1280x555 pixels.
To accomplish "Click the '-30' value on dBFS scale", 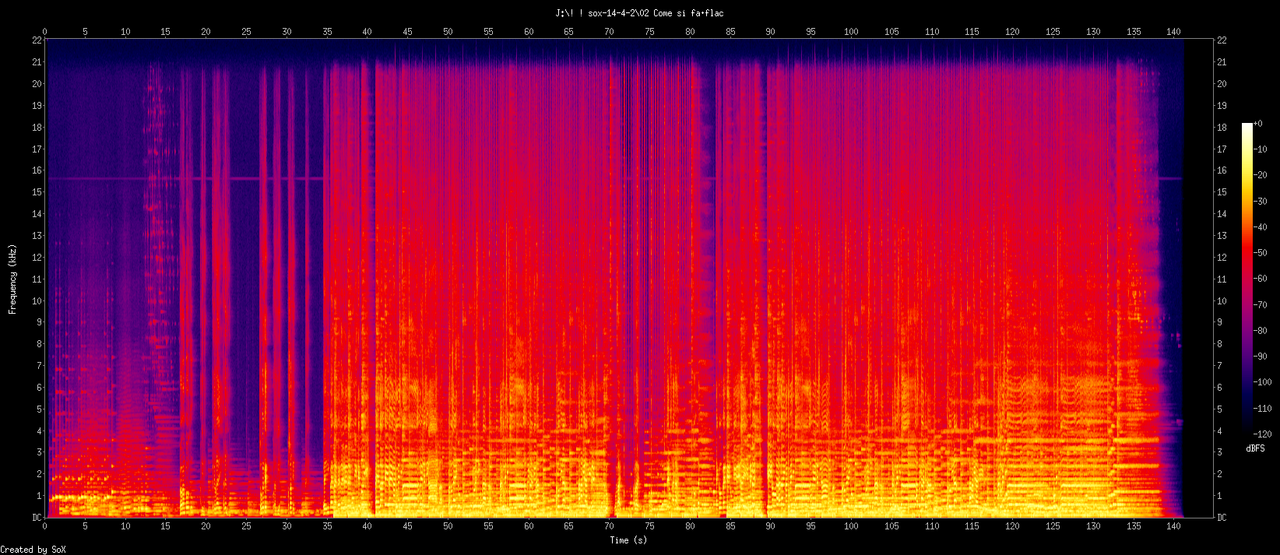I will tap(1263, 201).
